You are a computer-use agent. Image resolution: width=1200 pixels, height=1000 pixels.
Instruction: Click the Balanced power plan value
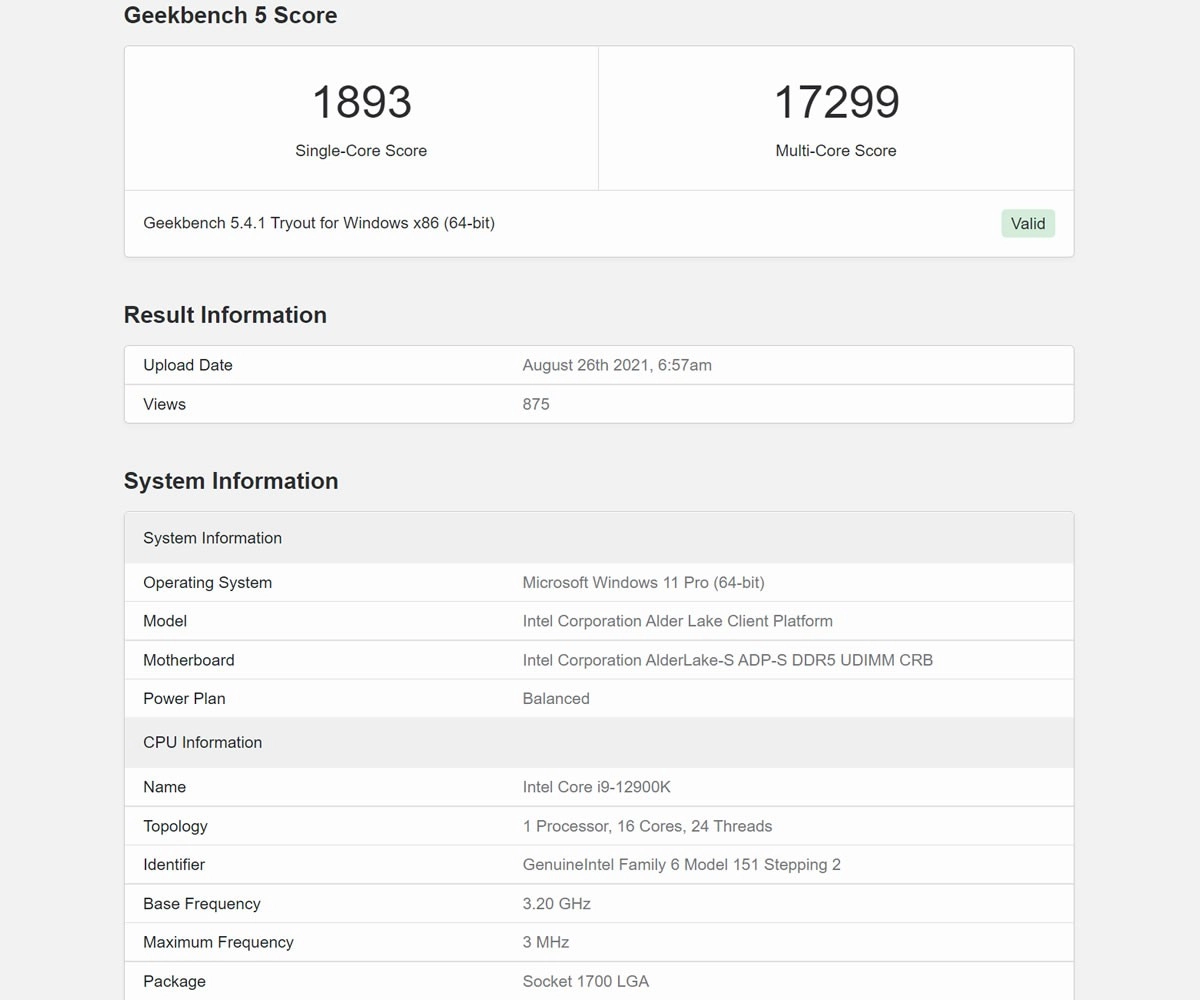click(x=556, y=698)
